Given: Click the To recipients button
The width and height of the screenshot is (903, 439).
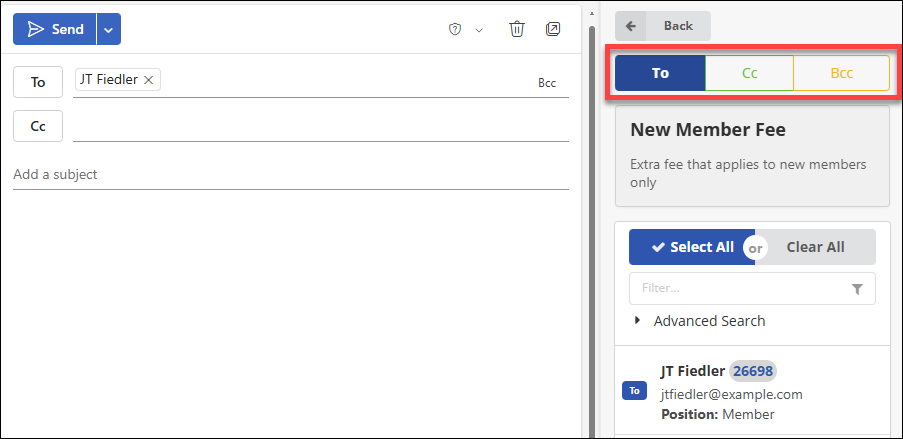Looking at the screenshot, I should (38, 82).
